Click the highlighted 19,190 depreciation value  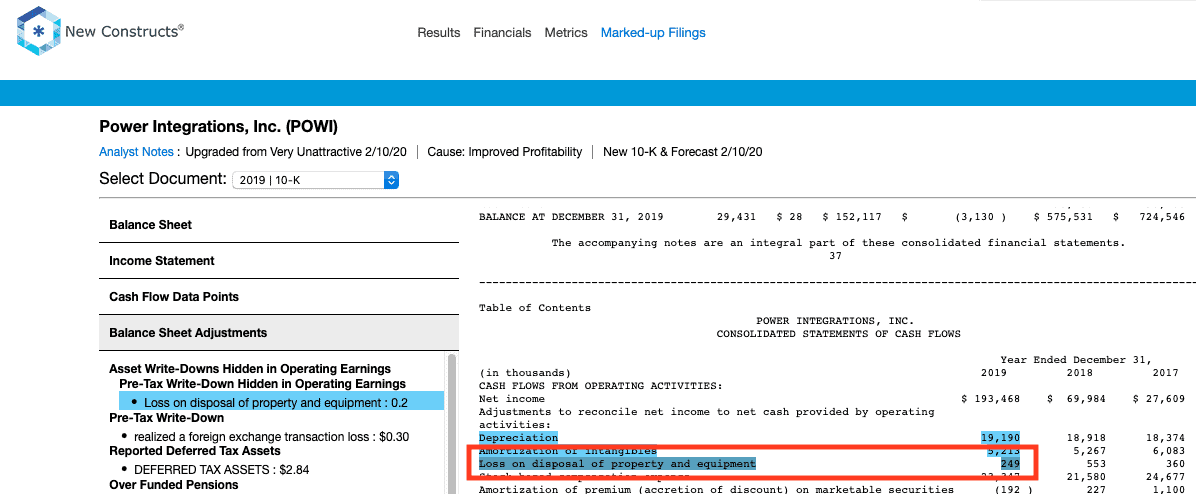(1000, 438)
